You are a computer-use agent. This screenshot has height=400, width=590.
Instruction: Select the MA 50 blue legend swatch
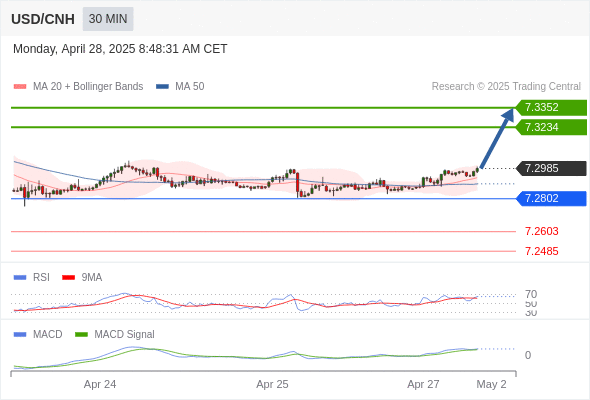click(x=162, y=87)
